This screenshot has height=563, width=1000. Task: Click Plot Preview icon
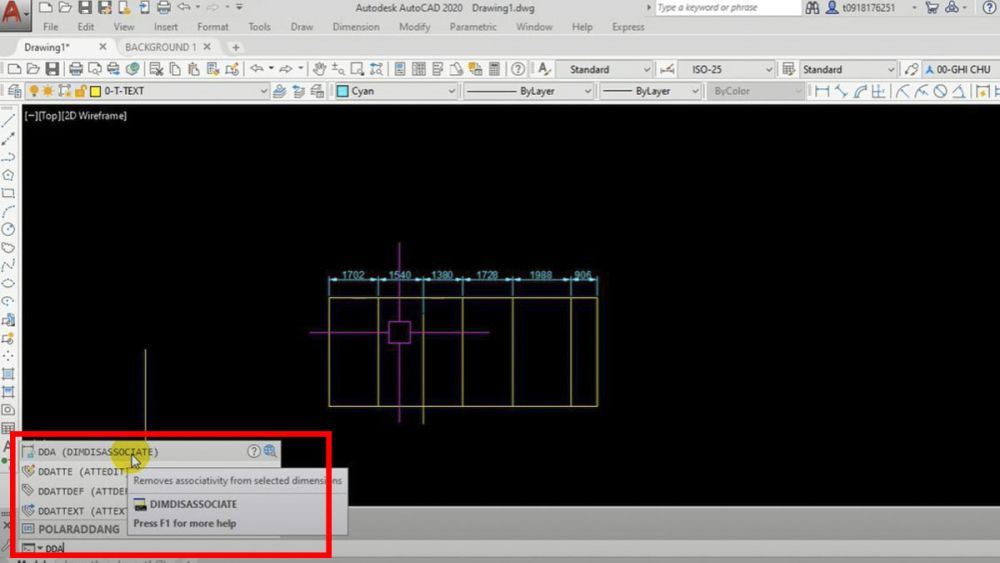94,69
